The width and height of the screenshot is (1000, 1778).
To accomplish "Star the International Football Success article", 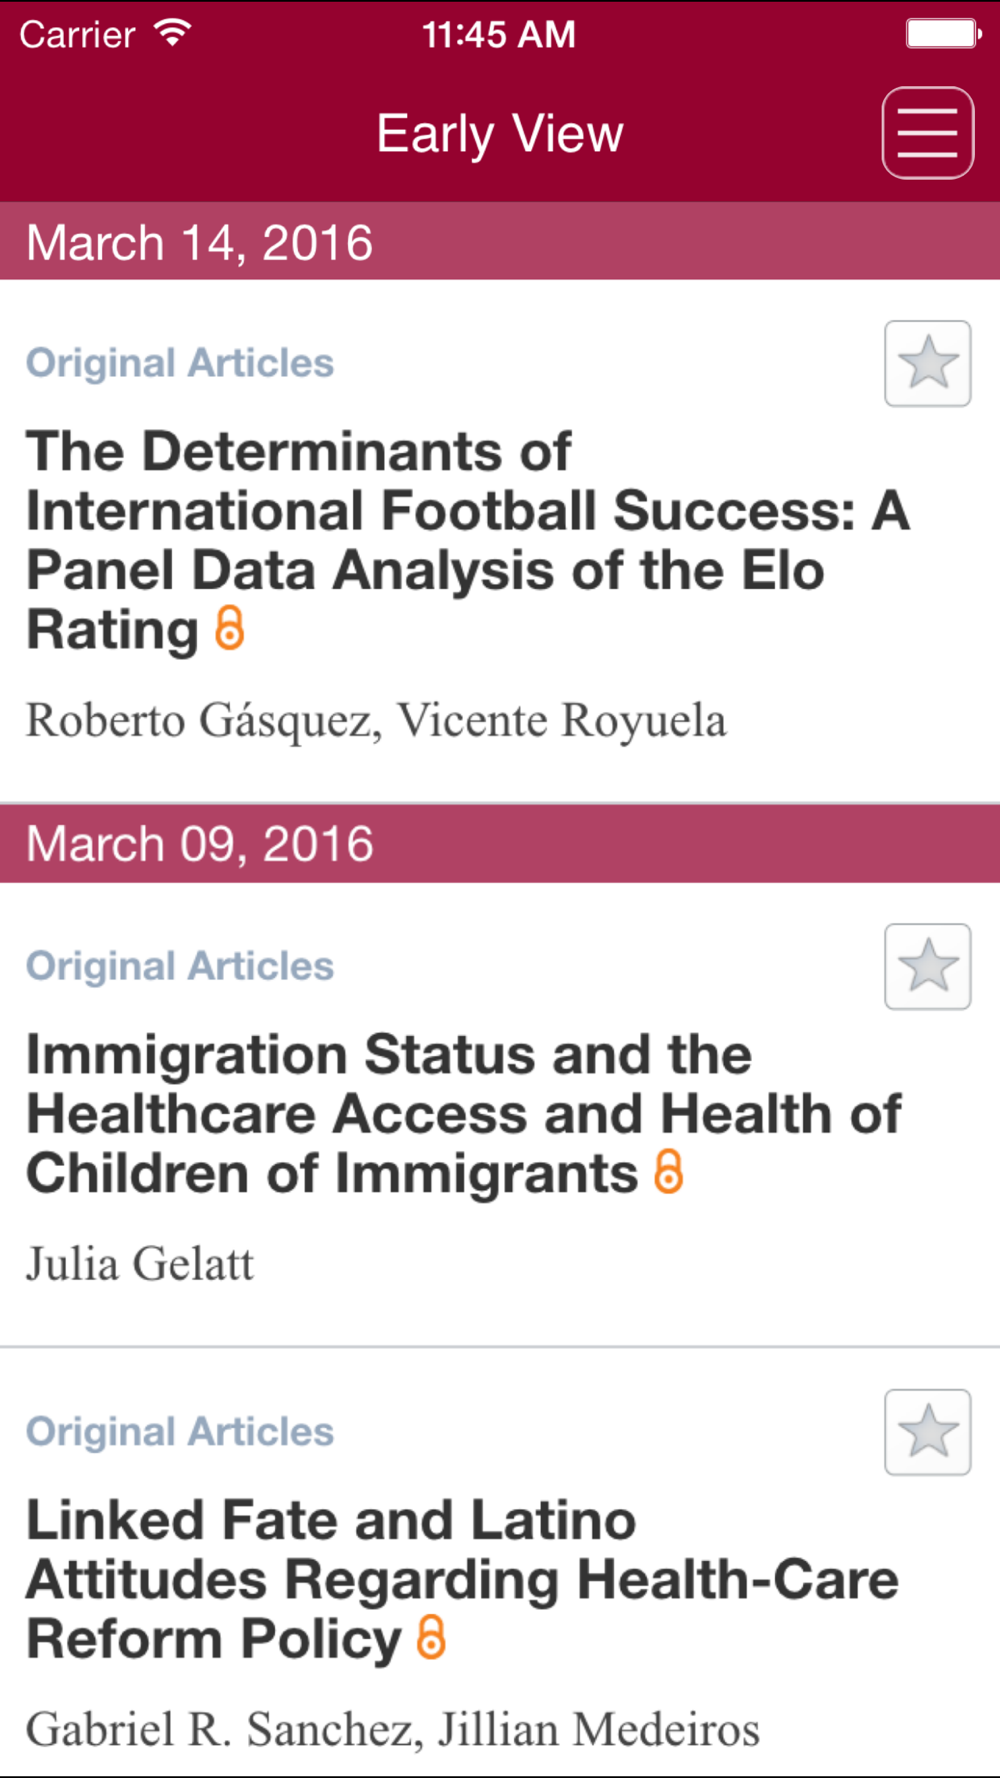I will 927,363.
